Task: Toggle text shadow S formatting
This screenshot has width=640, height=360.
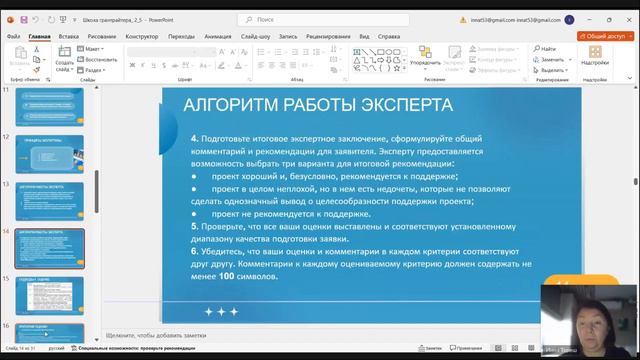Action: (x=164, y=65)
